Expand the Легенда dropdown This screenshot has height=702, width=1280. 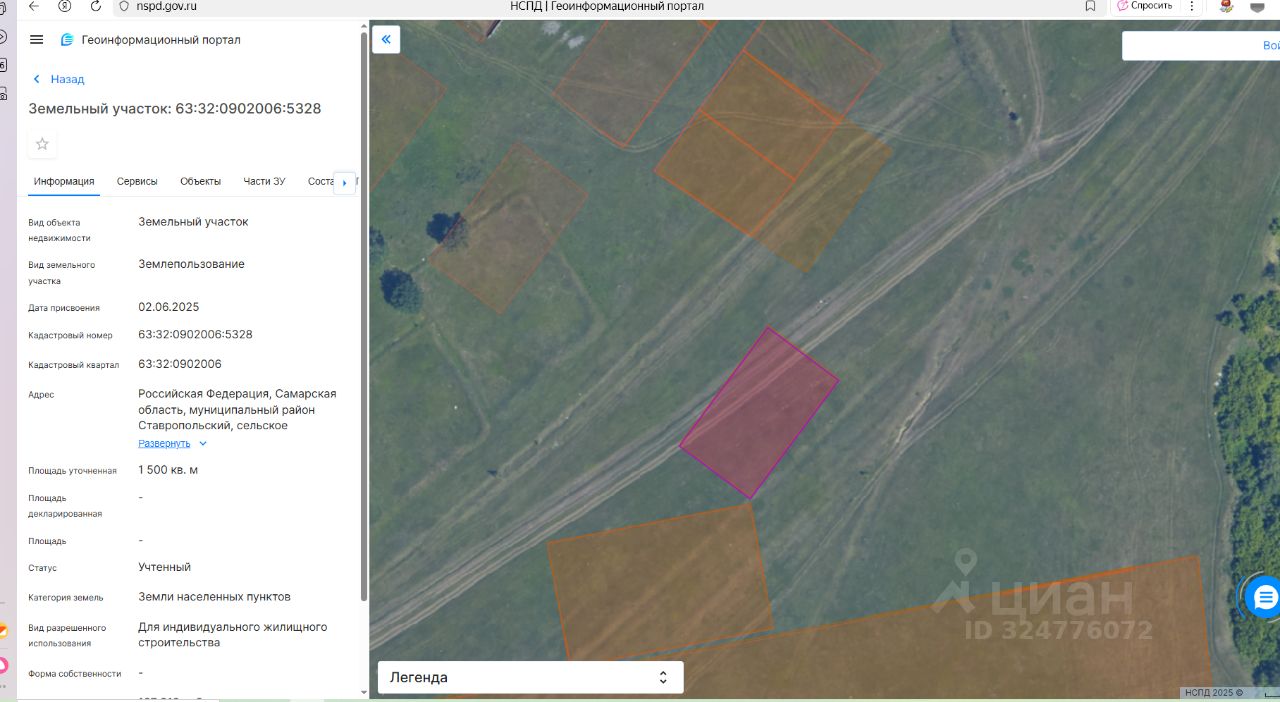point(530,677)
